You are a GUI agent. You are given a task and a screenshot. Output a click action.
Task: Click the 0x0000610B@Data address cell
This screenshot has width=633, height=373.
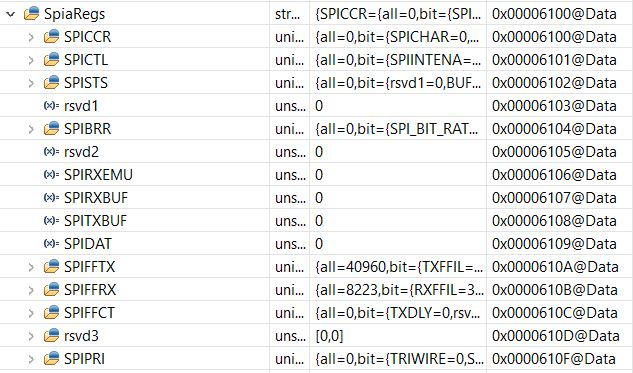click(555, 290)
